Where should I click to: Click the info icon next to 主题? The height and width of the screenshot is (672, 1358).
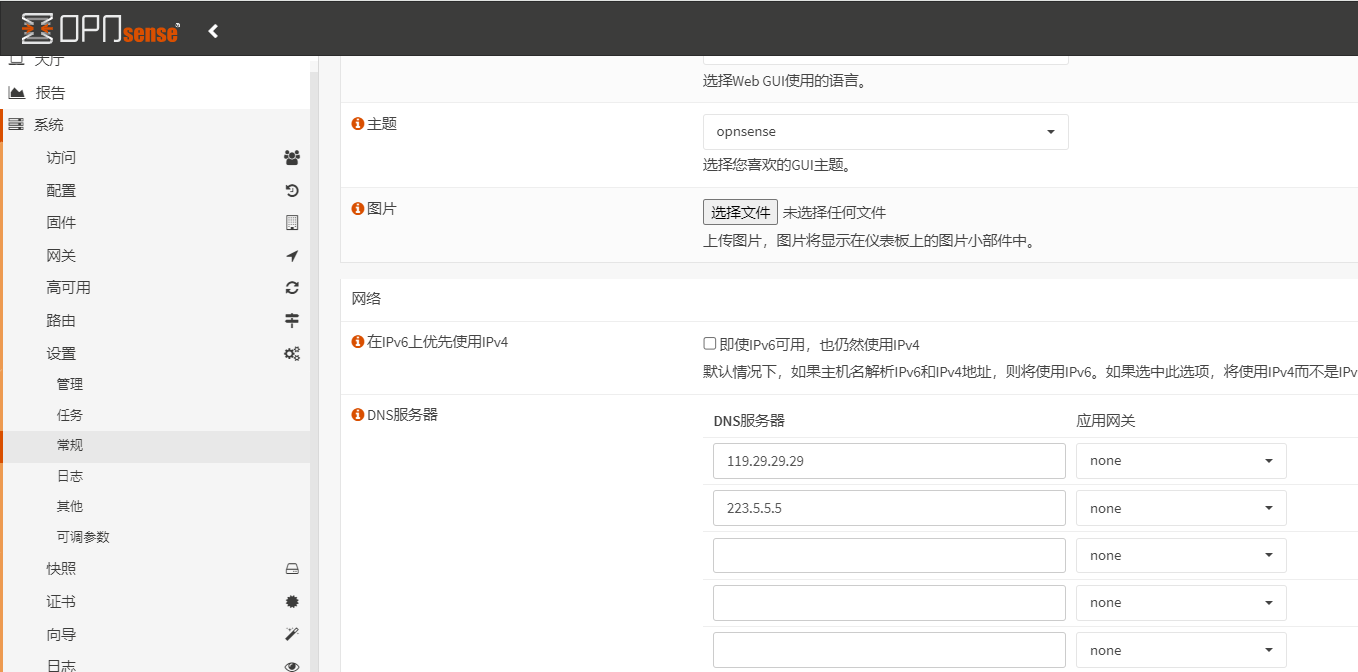click(357, 124)
